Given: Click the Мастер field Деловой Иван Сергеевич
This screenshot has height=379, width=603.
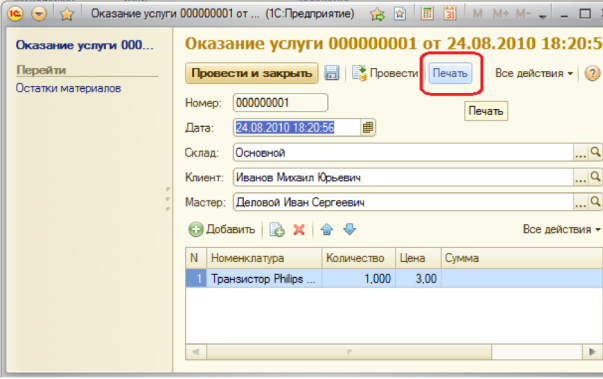Looking at the screenshot, I should point(403,202).
